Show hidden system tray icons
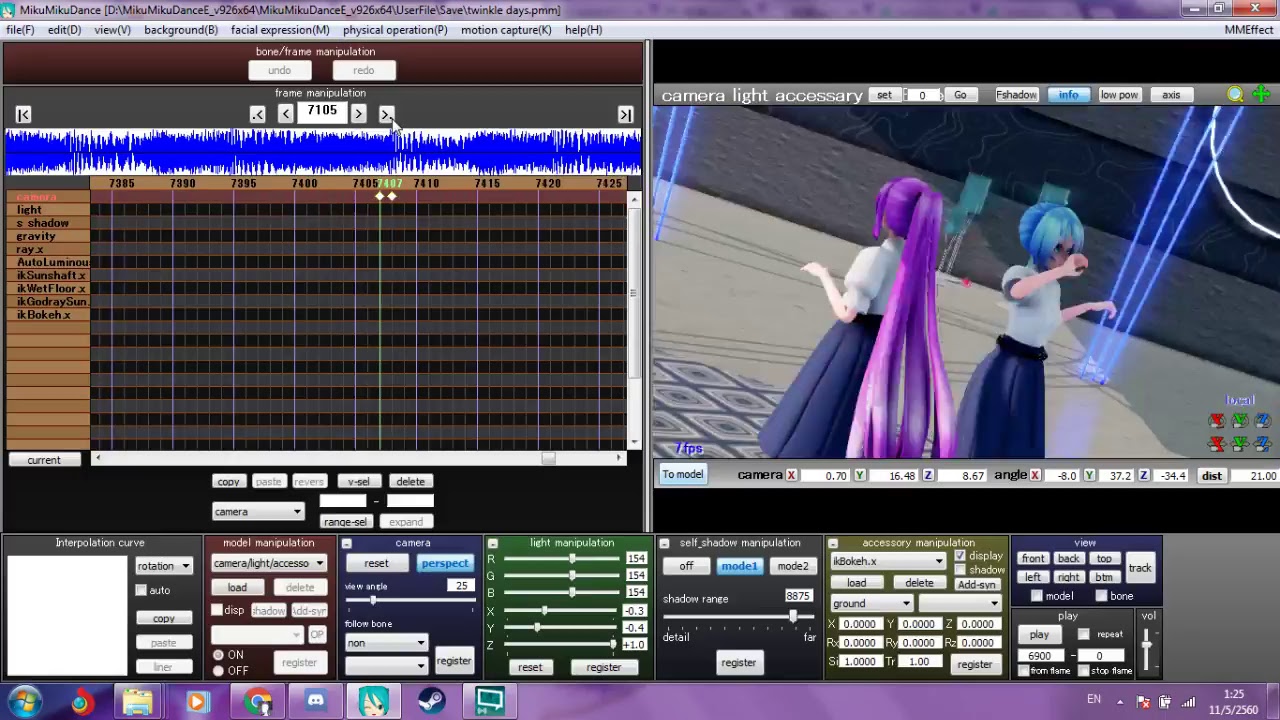 click(1120, 702)
